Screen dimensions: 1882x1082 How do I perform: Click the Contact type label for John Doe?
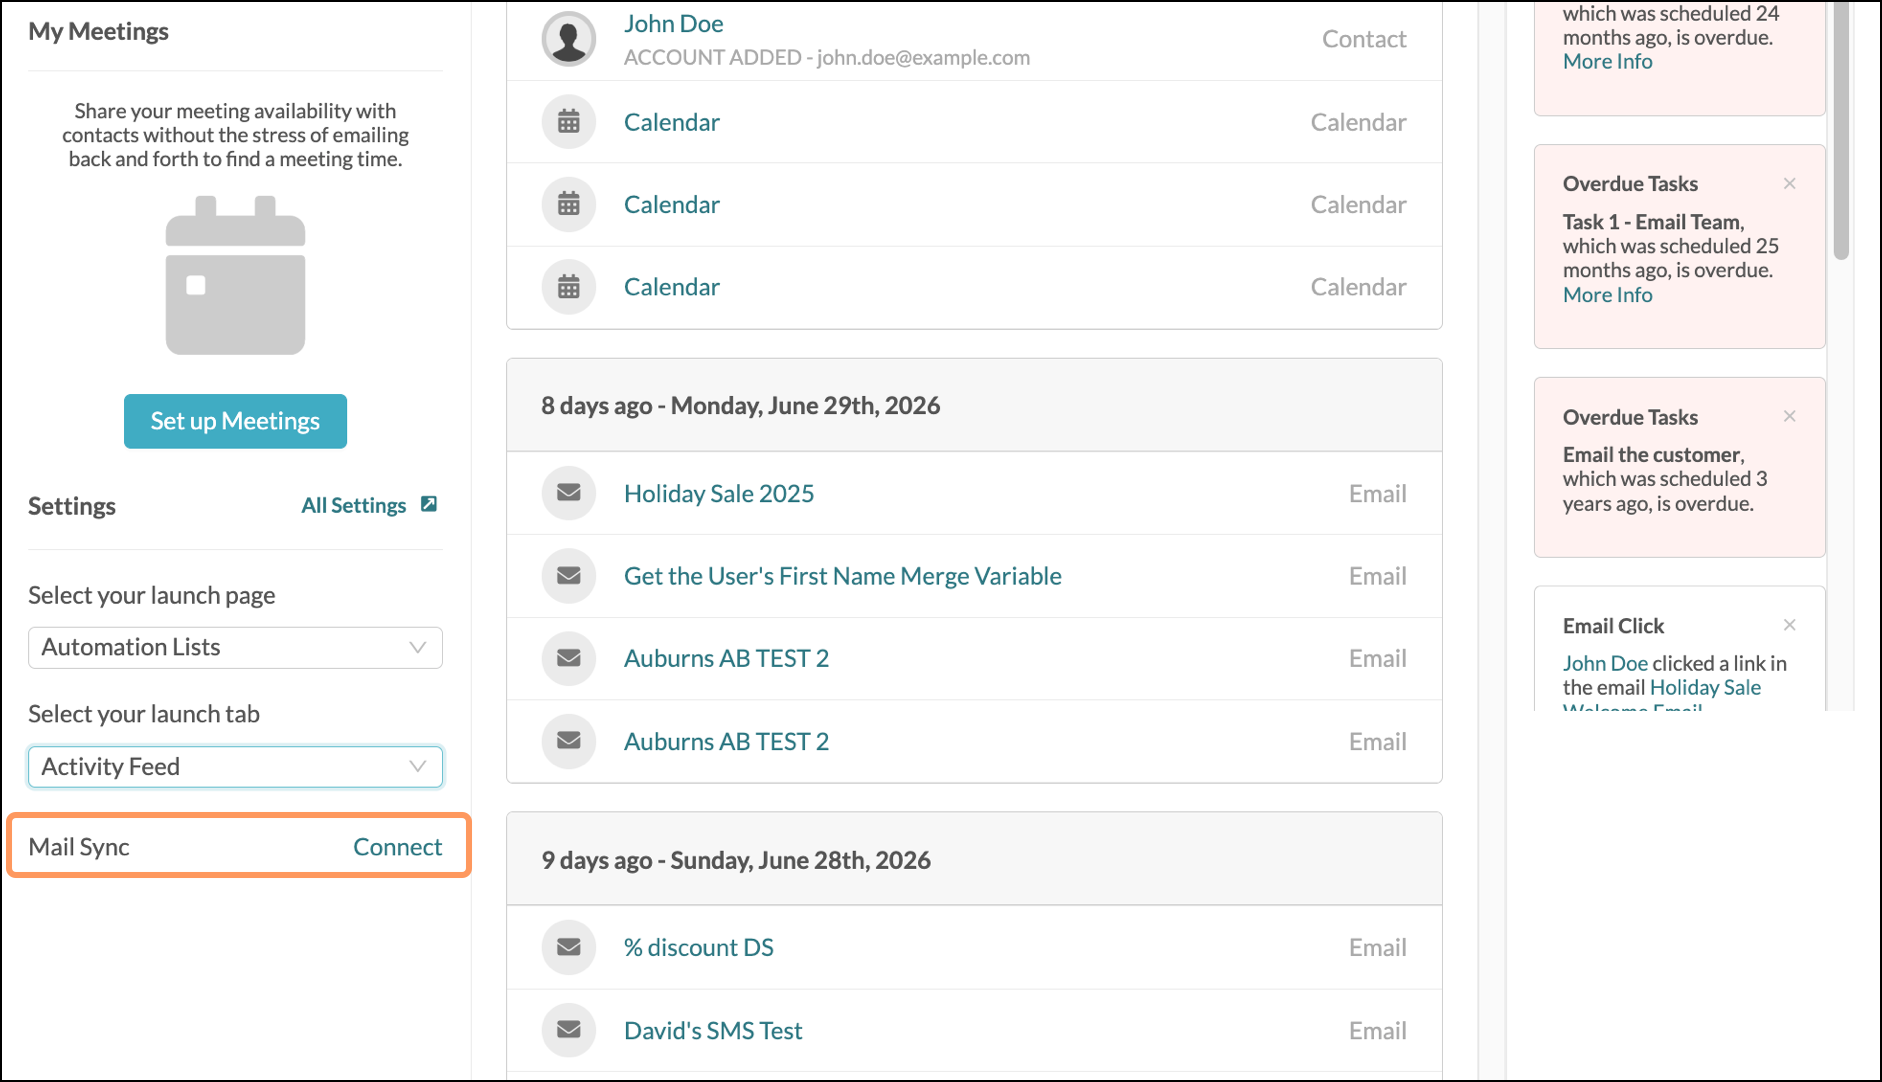(x=1364, y=39)
